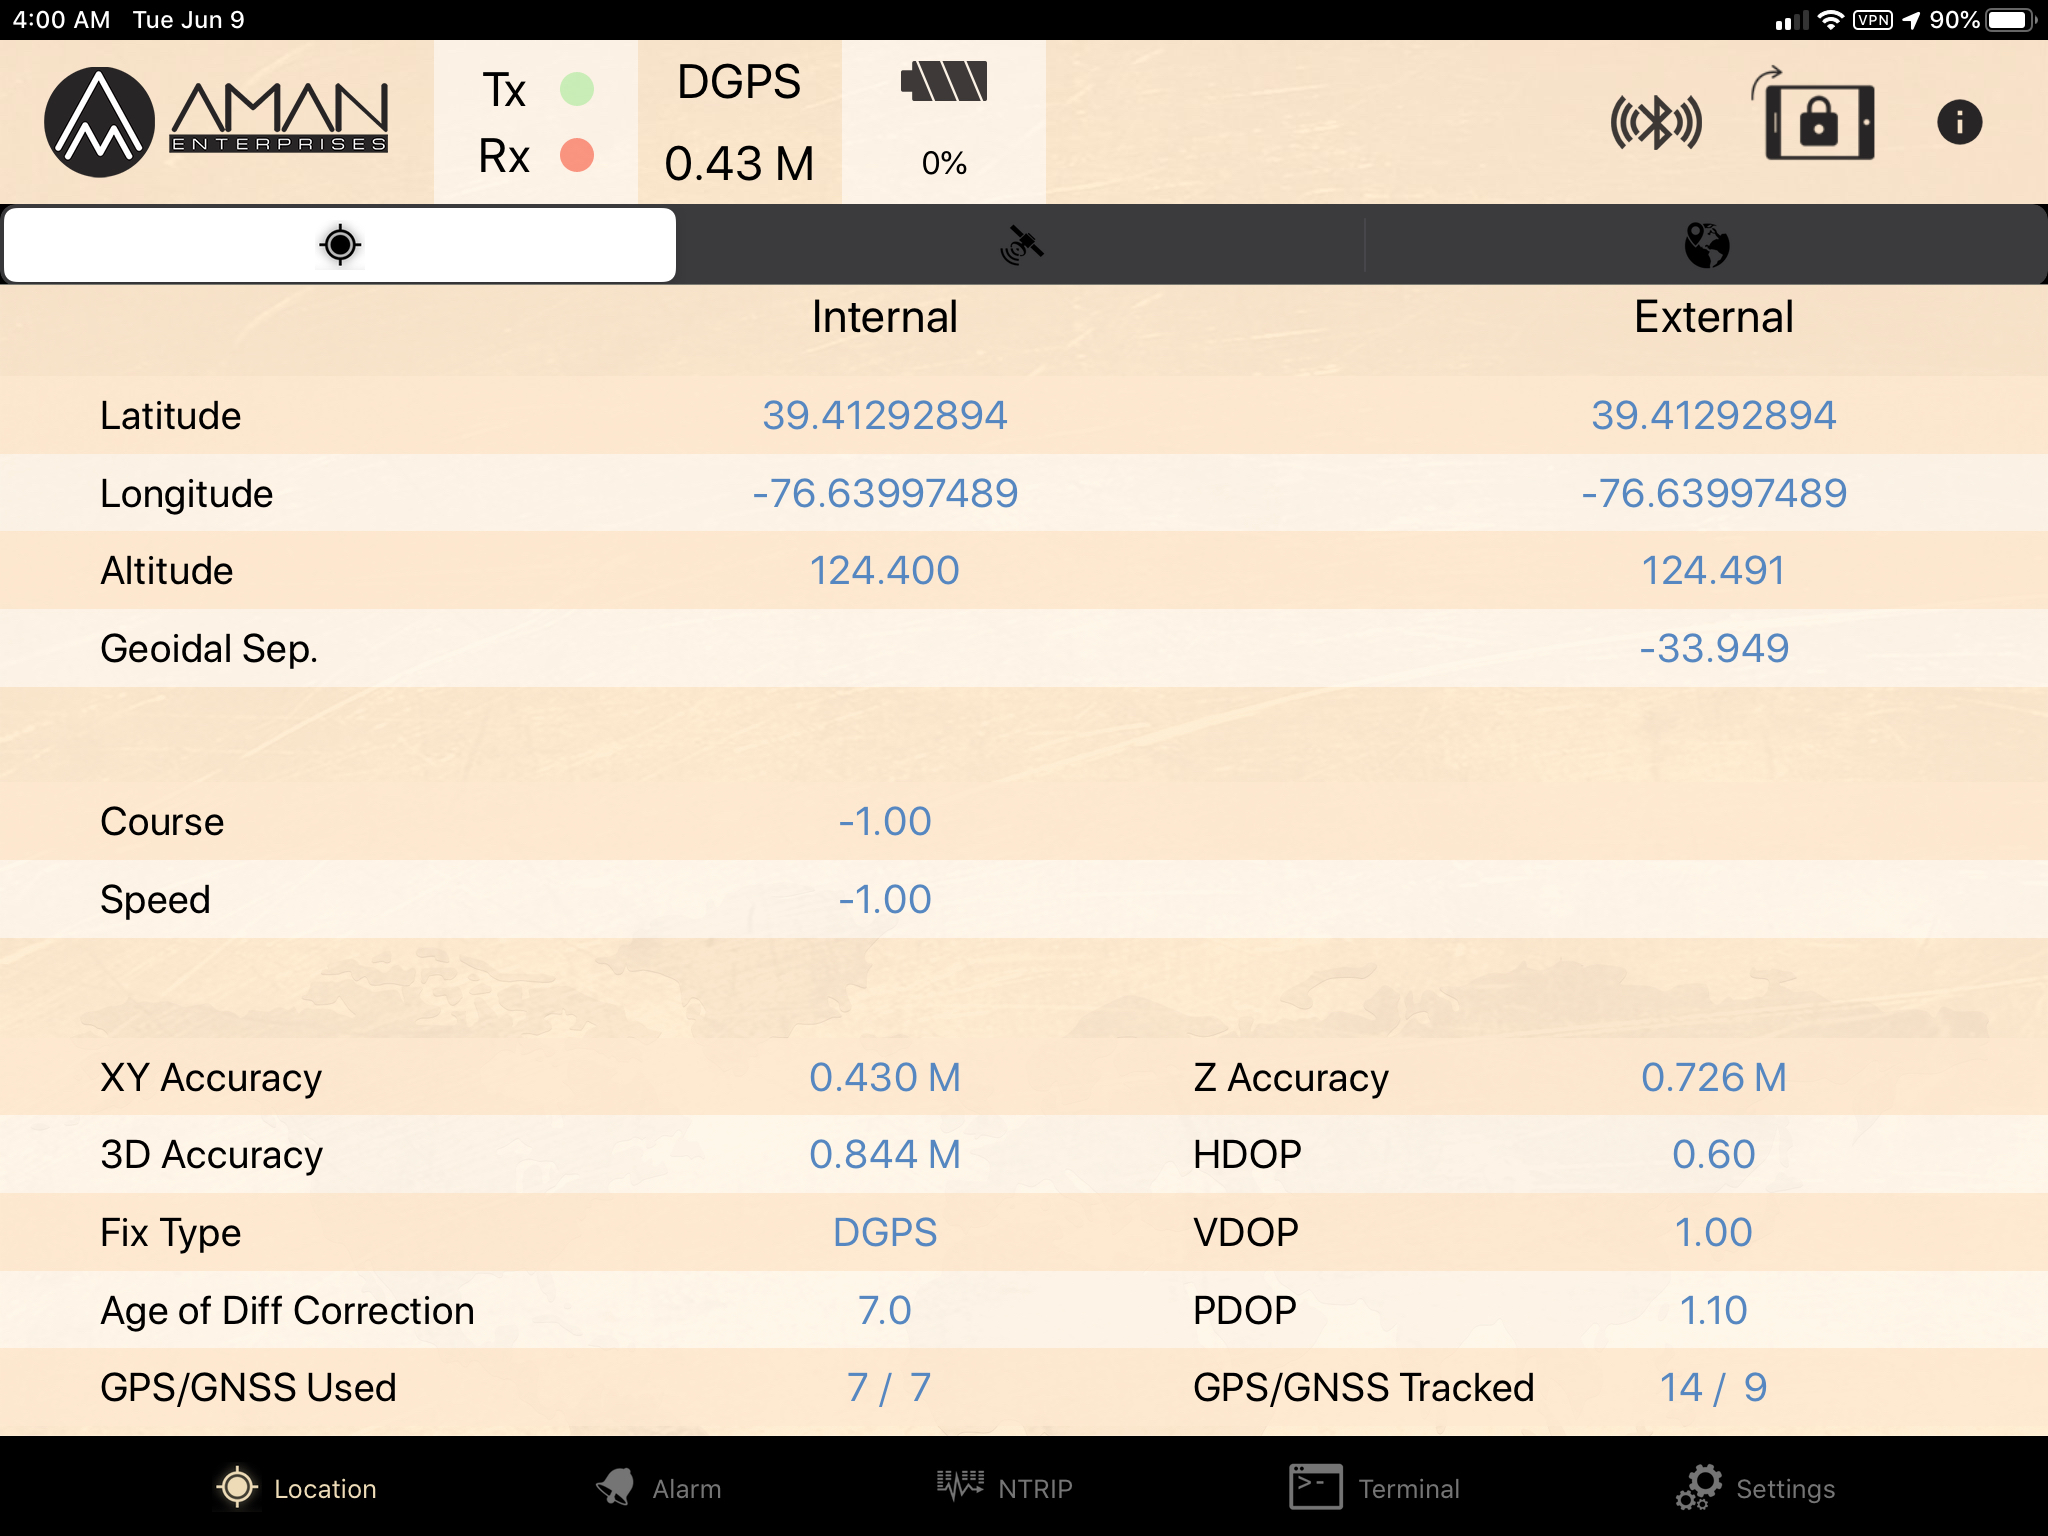This screenshot has height=1536, width=2048.
Task: Tap the internal latitude value
Action: coord(884,415)
